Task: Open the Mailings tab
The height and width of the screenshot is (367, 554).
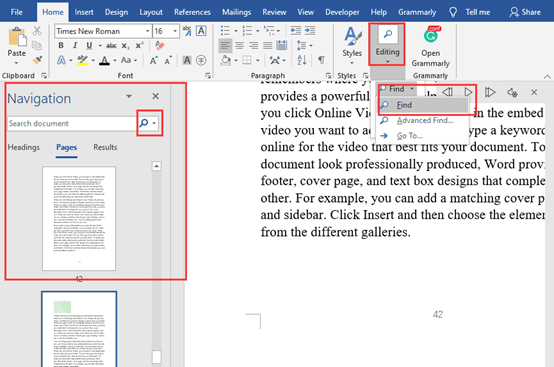Action: 236,12
